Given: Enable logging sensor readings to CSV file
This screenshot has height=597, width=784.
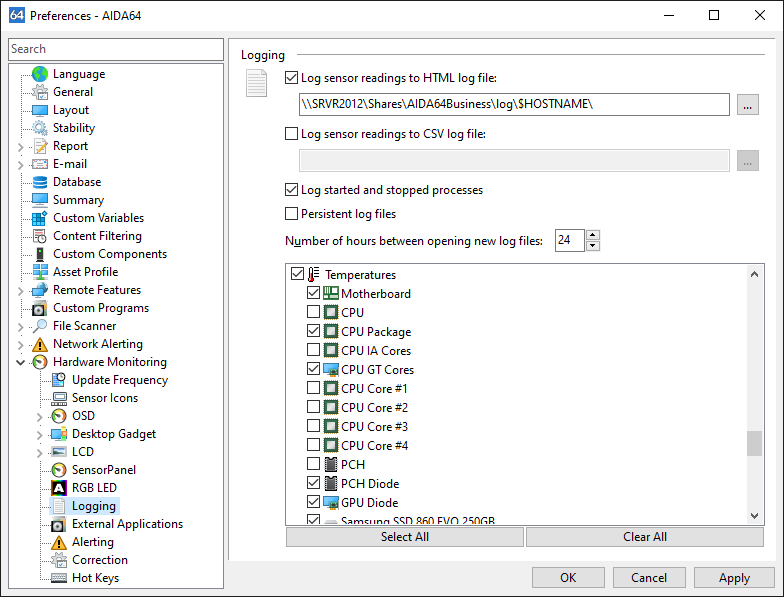Looking at the screenshot, I should click(x=291, y=134).
